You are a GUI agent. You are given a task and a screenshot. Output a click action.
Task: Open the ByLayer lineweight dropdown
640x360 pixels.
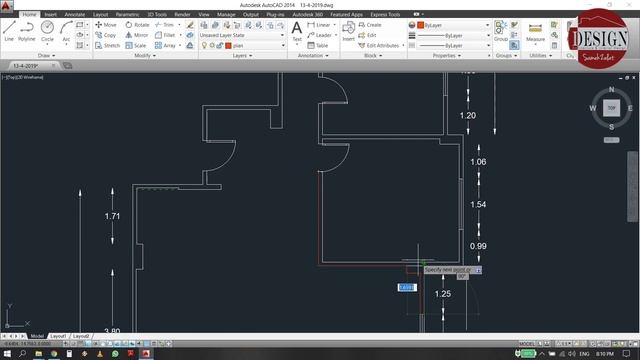[x=453, y=36]
